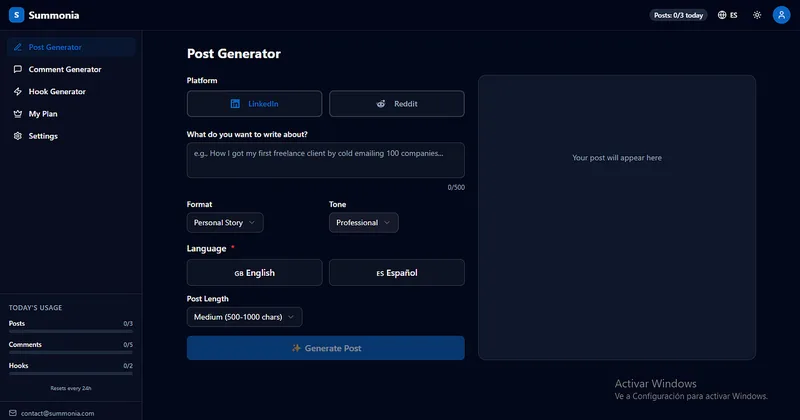Screen dimensions: 800x420
Task: Open the Post Length dropdown
Action: point(244,317)
